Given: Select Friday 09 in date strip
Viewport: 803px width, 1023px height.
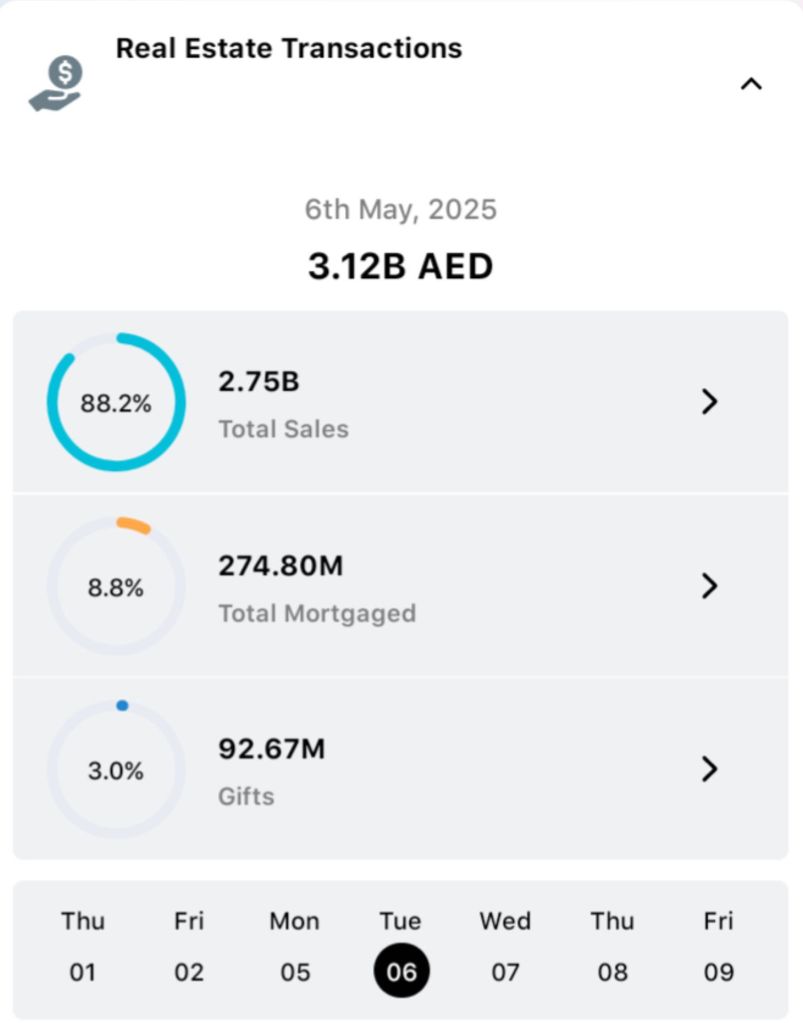Looking at the screenshot, I should (718, 946).
